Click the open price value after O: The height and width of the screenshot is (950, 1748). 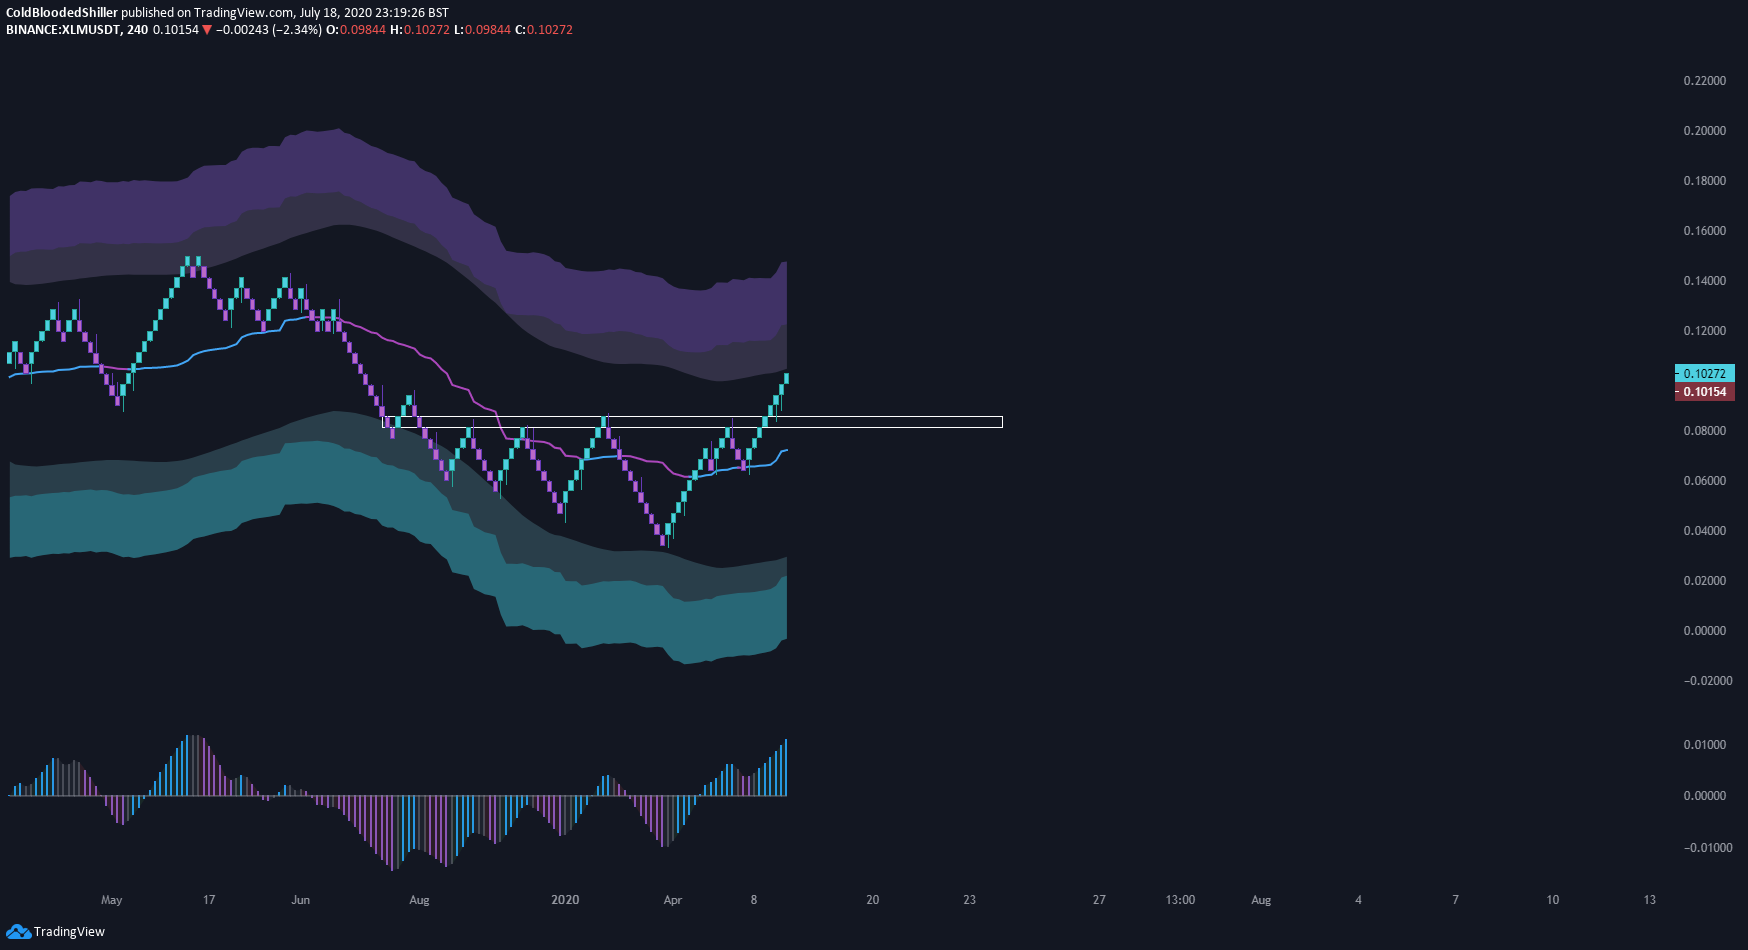pos(362,30)
